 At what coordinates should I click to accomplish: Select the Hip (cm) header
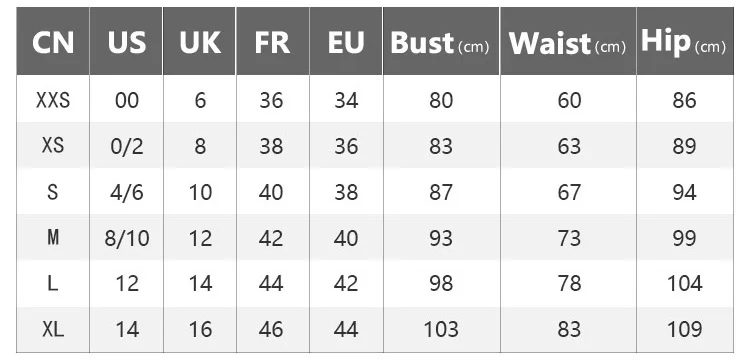tap(684, 42)
